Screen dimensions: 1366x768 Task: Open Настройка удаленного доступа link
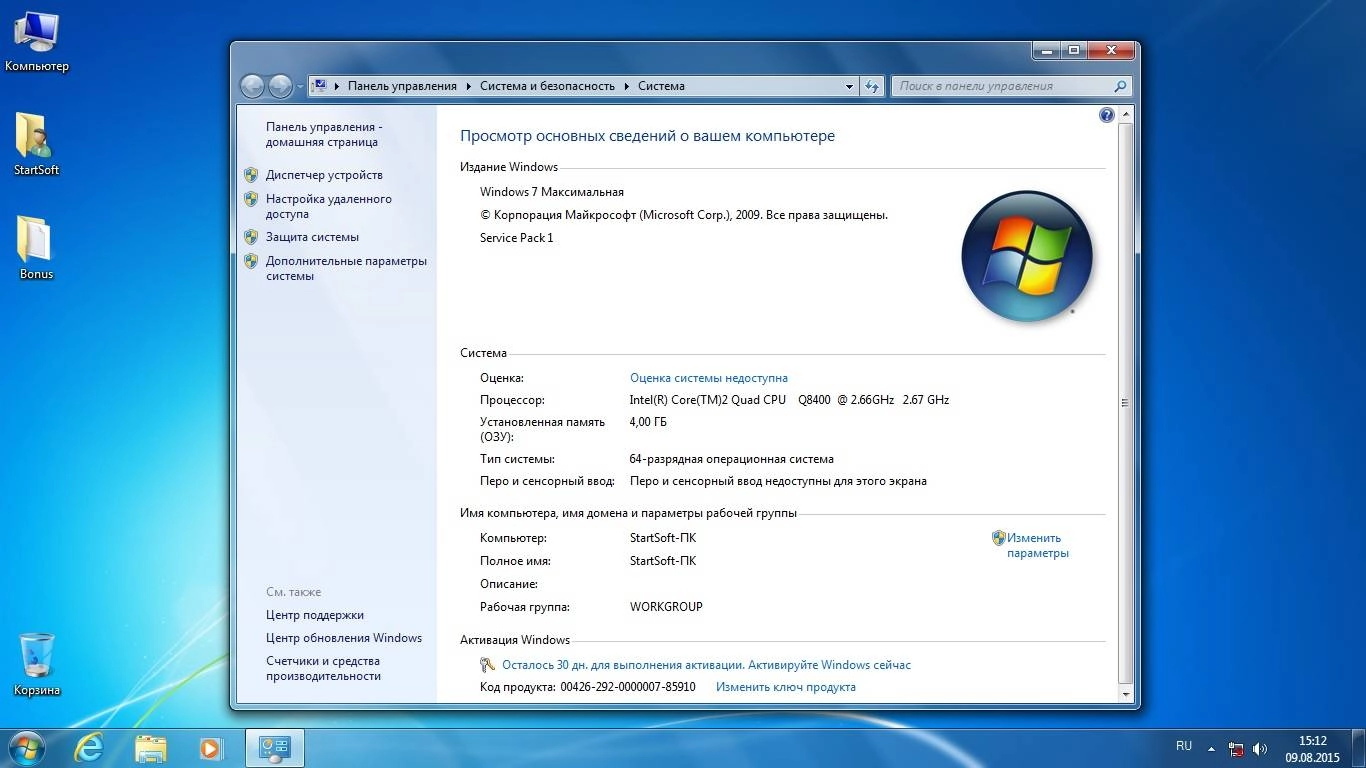[x=329, y=206]
